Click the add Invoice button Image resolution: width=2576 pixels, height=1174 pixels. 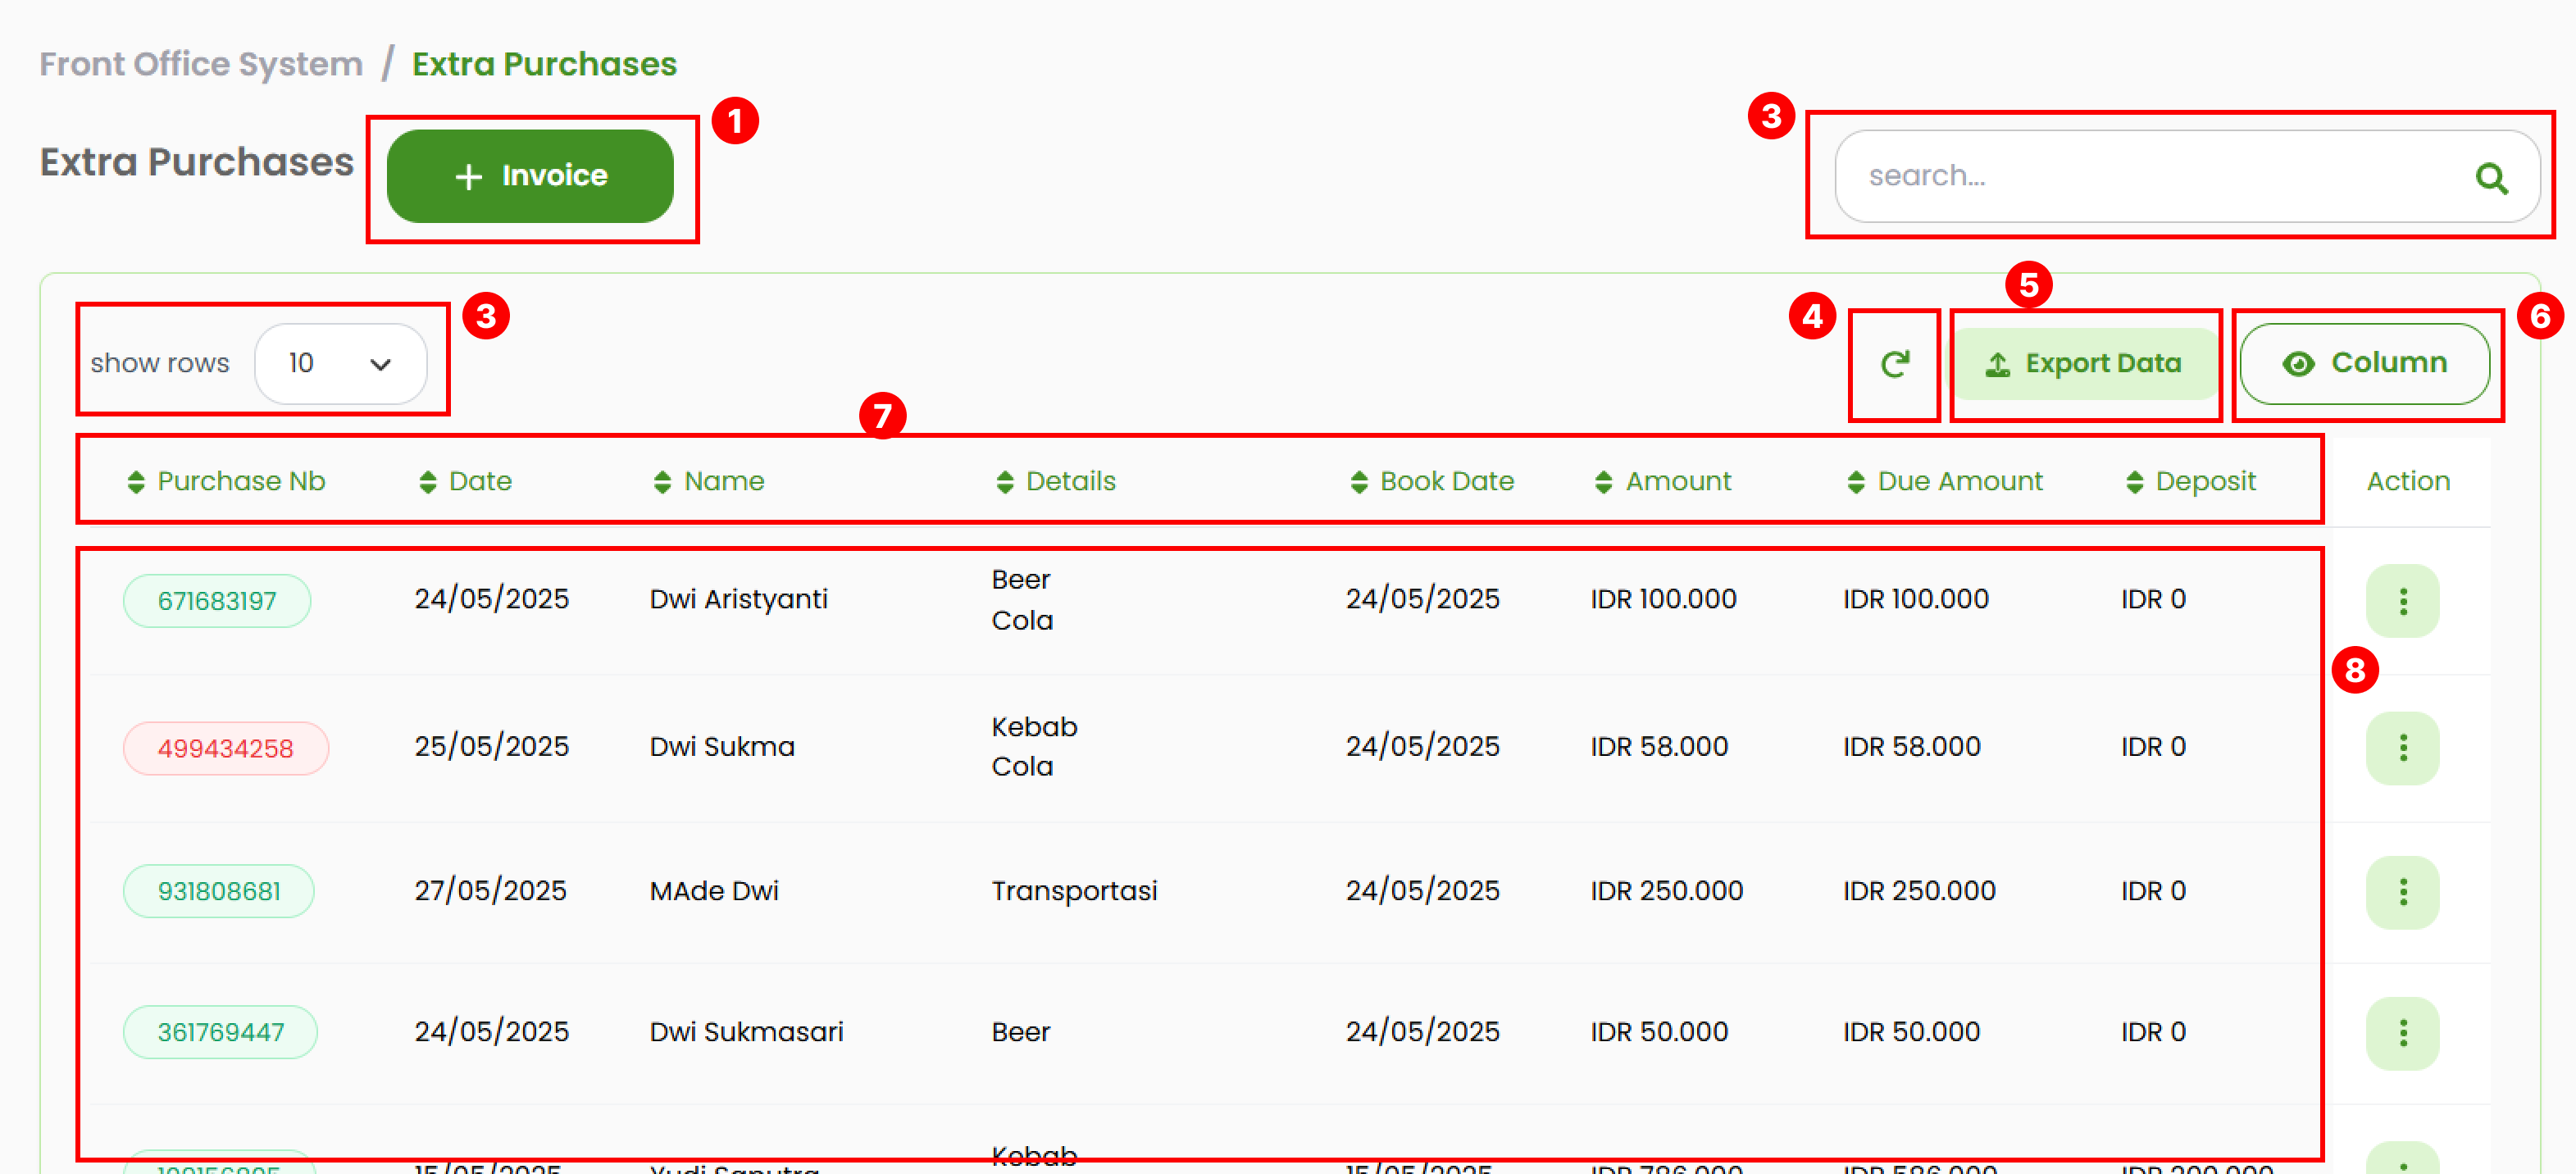click(x=530, y=176)
